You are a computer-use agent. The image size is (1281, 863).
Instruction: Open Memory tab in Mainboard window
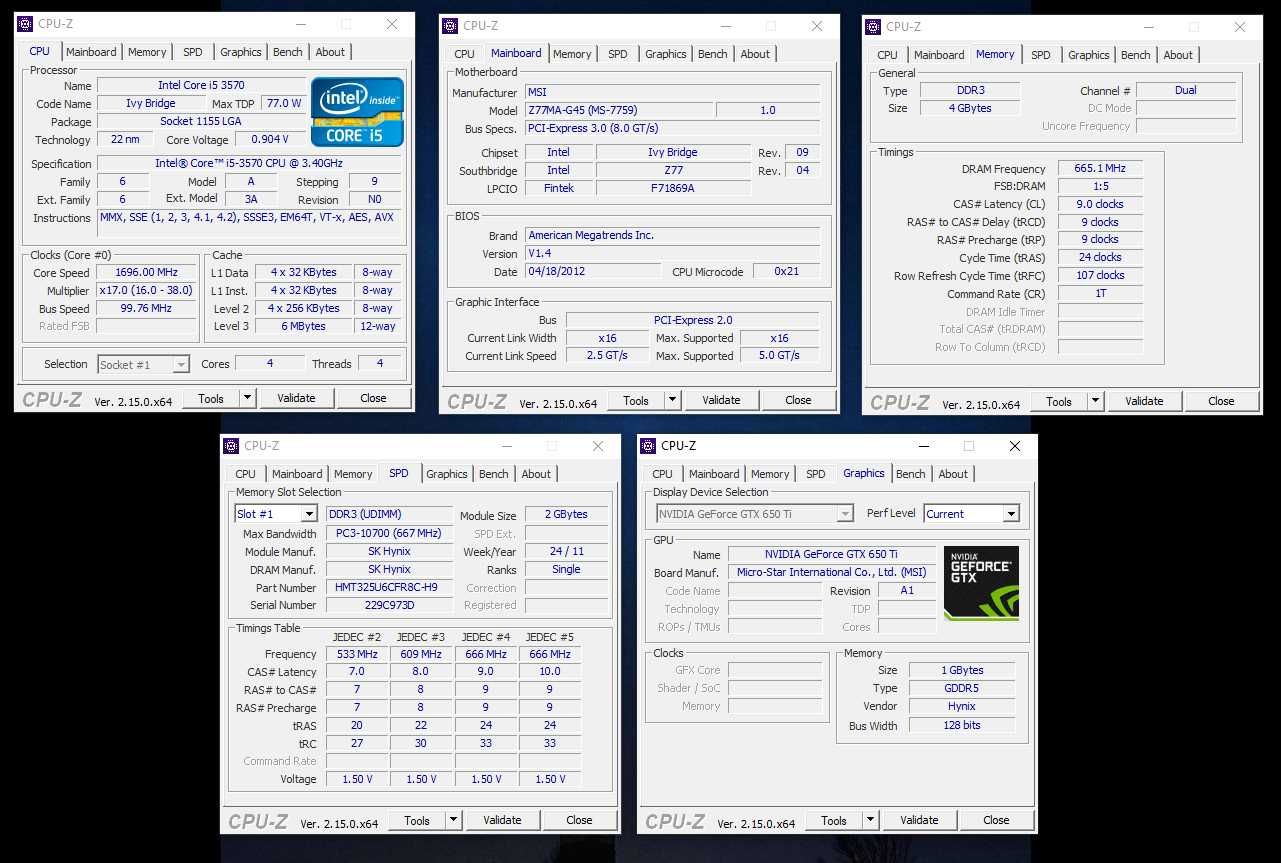[x=572, y=54]
